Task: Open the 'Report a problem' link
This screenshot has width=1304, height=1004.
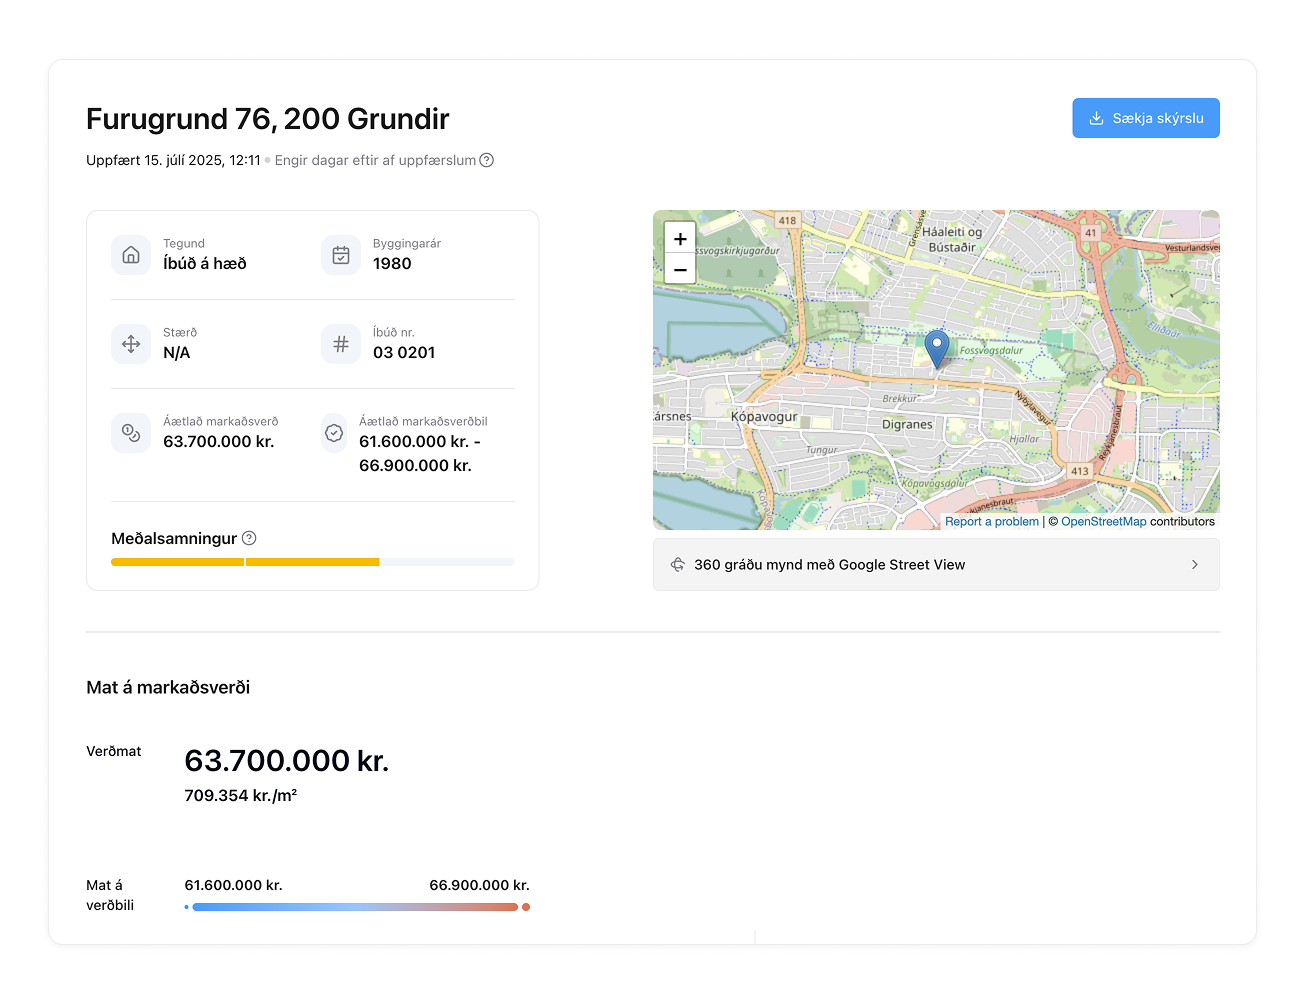Action: point(991,521)
